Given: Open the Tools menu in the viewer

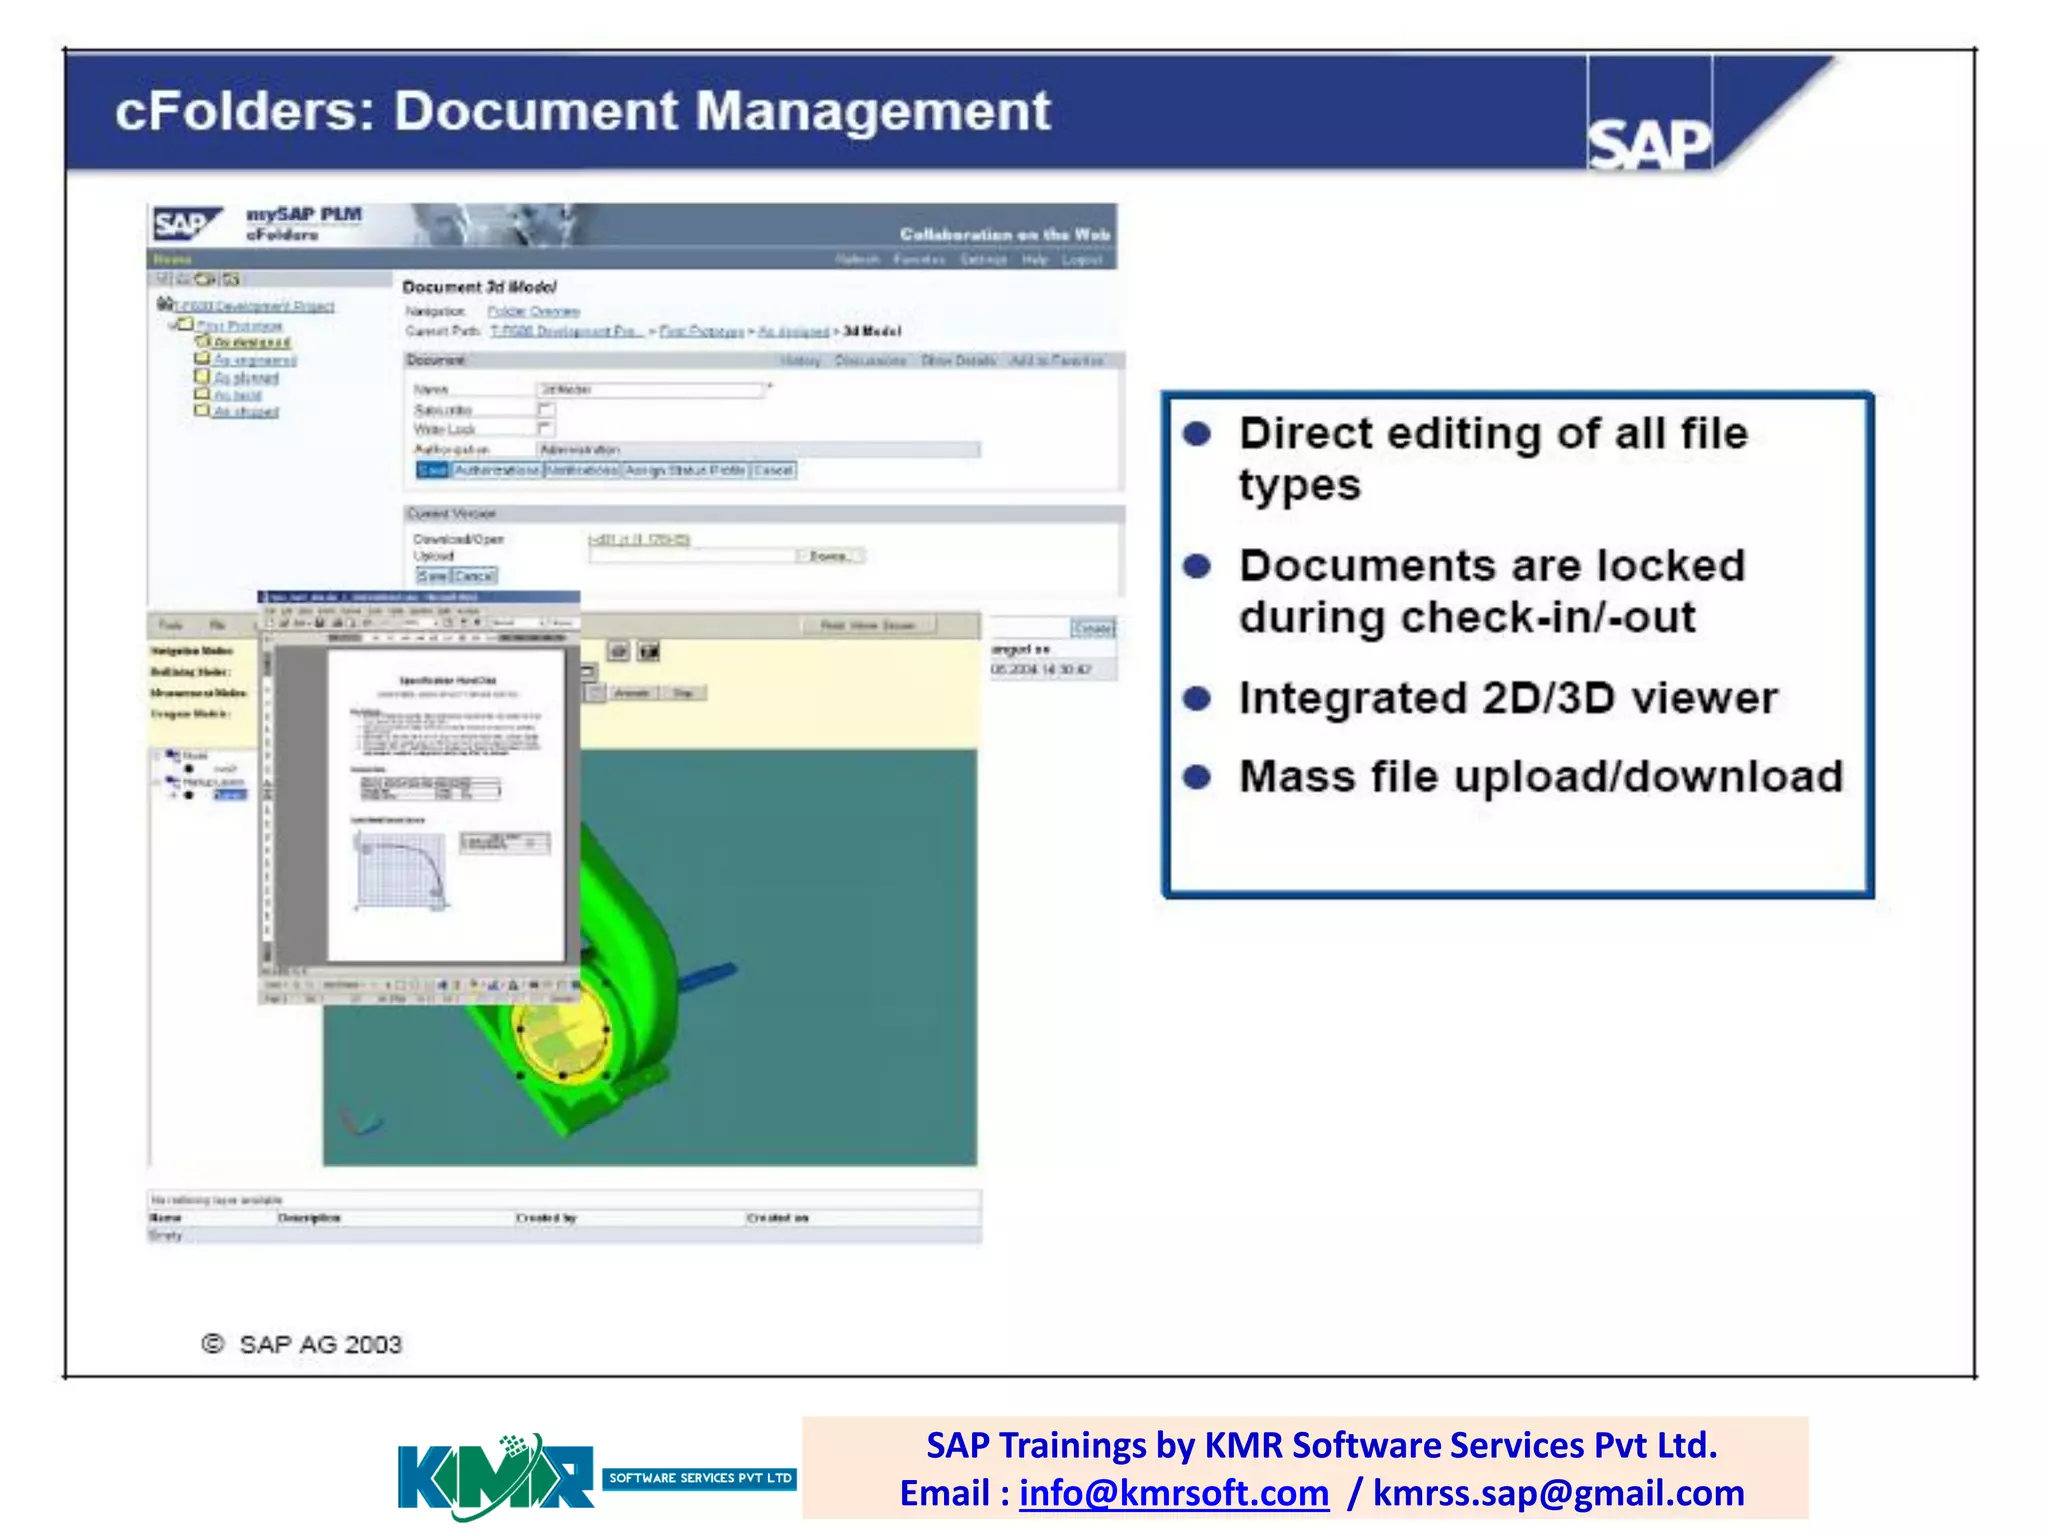Looking at the screenshot, I should (x=171, y=626).
